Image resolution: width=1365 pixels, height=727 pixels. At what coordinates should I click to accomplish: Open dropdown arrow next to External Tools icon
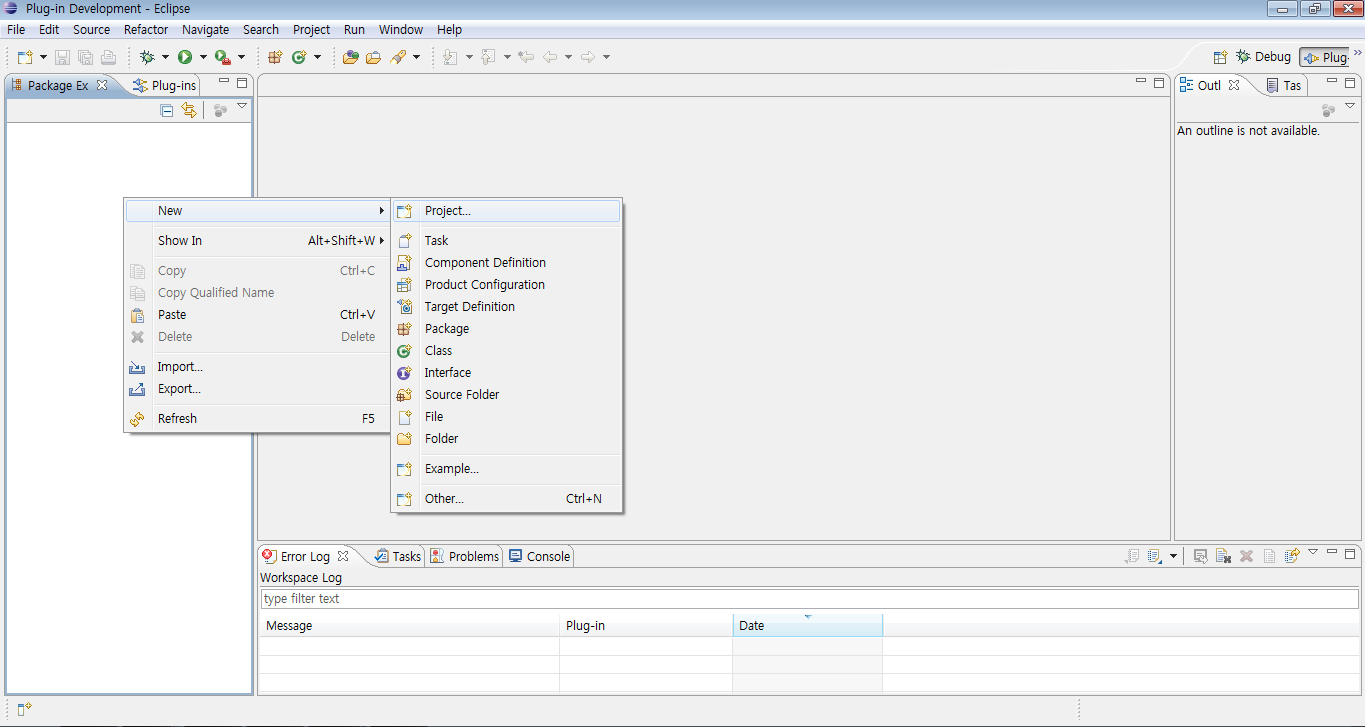click(x=241, y=57)
